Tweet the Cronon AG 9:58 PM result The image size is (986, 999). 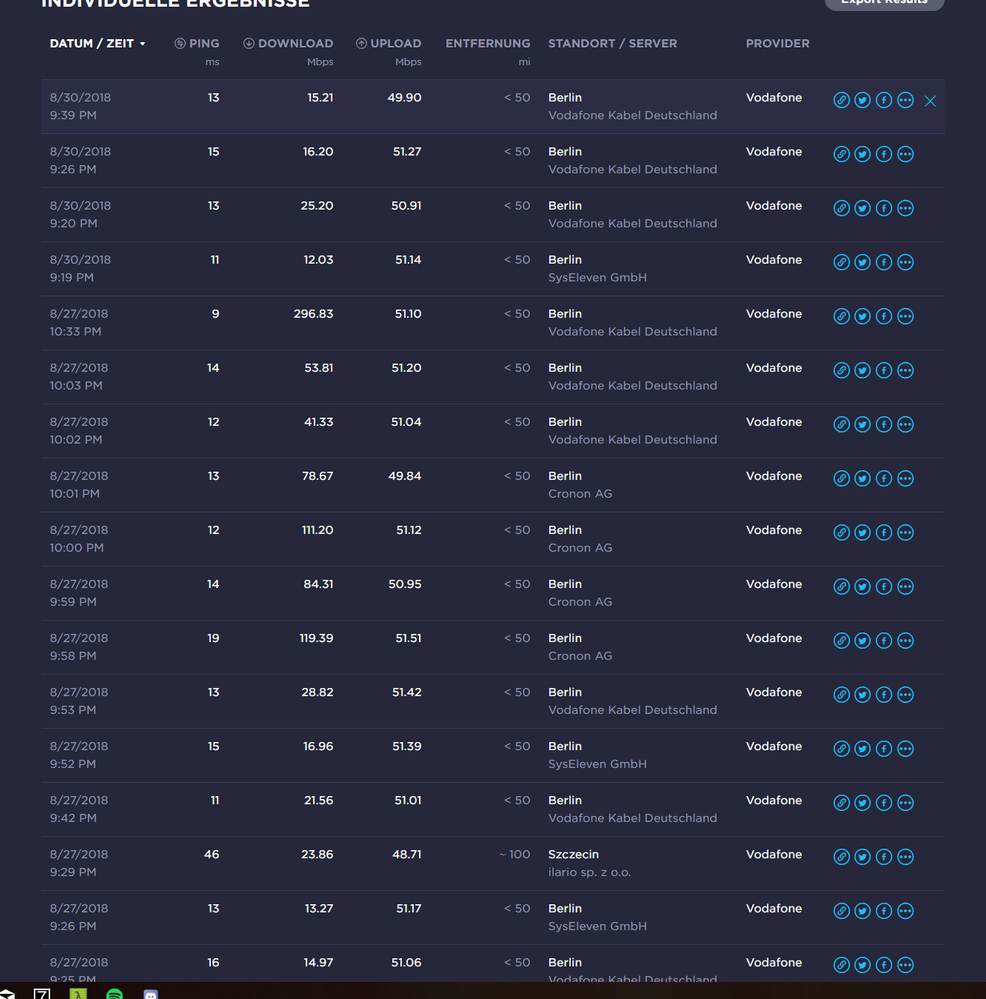tap(862, 640)
